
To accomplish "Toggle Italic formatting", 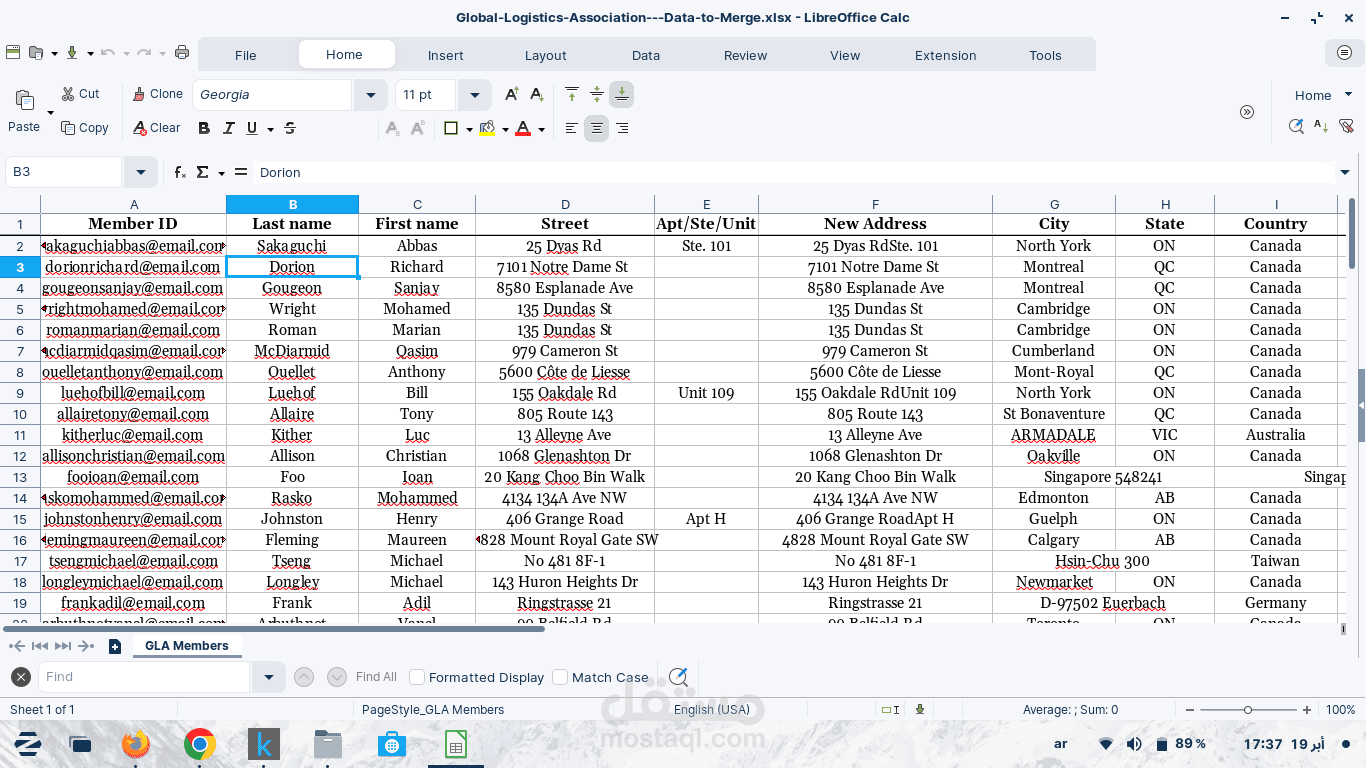I will [x=229, y=128].
